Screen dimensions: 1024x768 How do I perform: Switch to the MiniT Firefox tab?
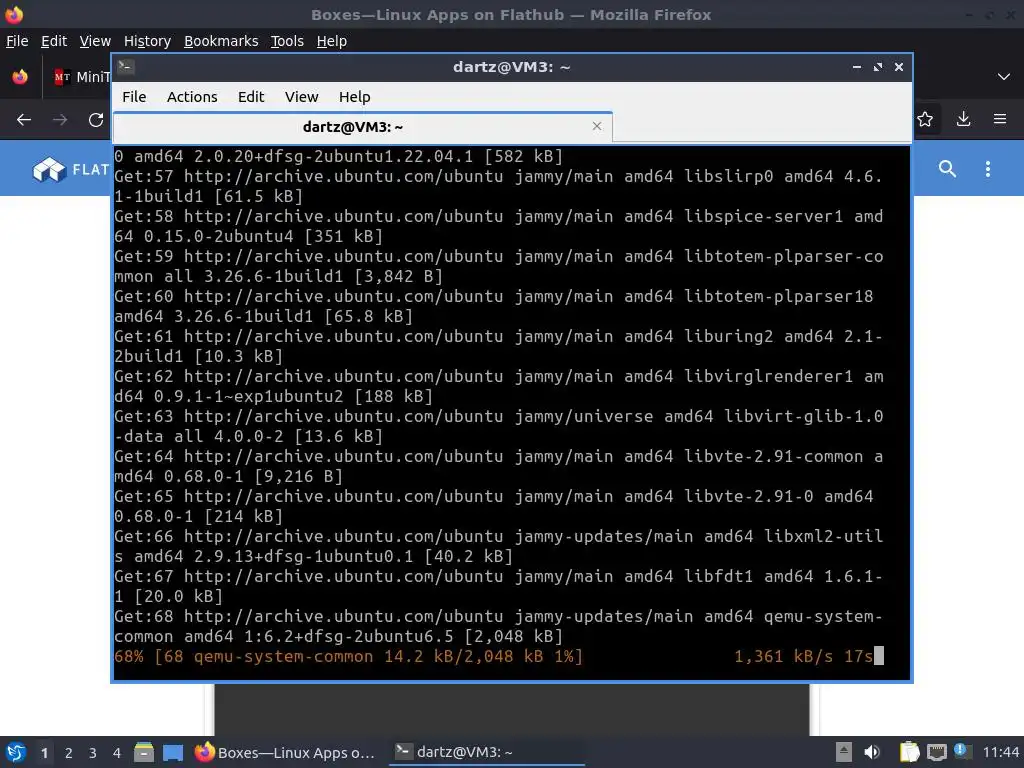click(x=81, y=77)
